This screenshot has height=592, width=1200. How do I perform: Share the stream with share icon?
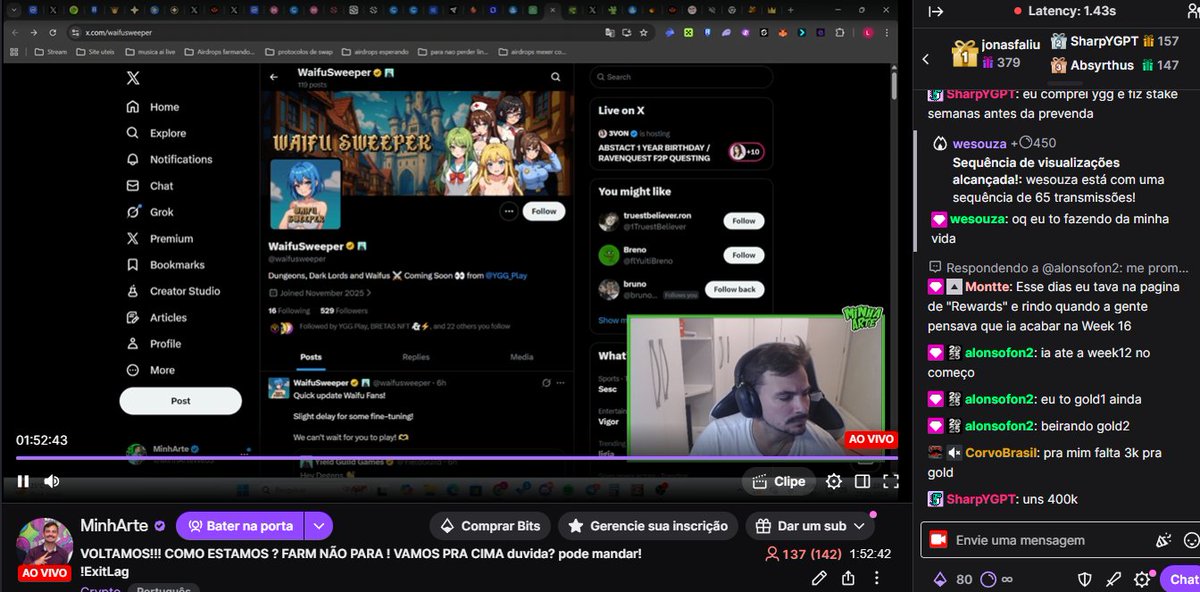[x=848, y=577]
